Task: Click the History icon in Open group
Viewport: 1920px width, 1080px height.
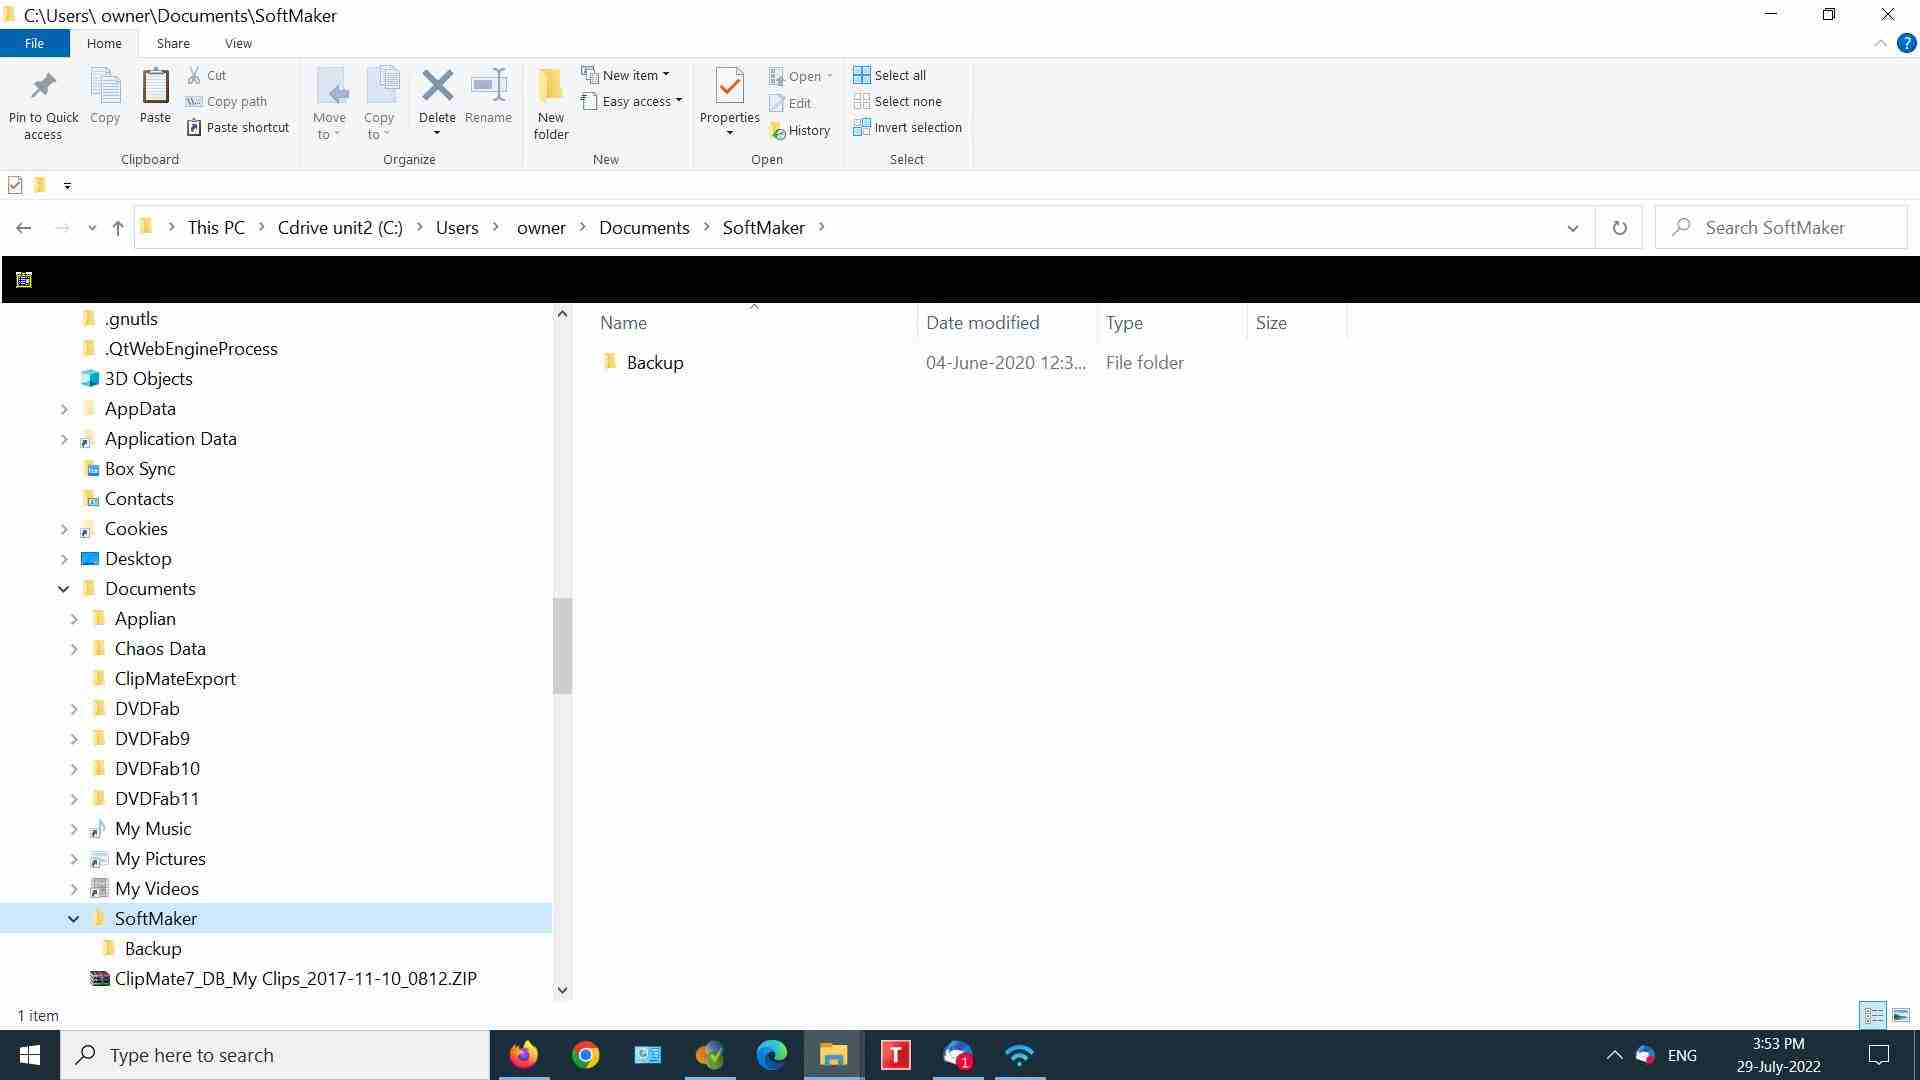Action: [800, 130]
